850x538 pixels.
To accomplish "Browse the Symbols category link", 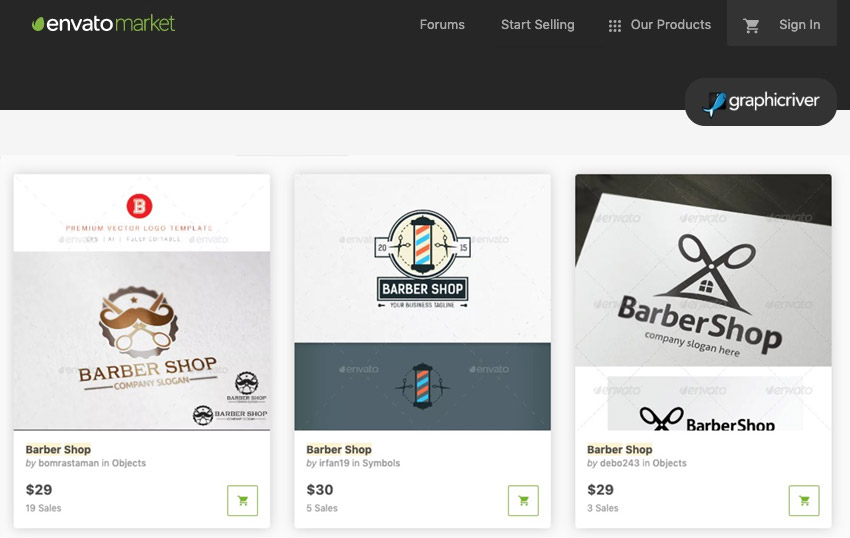I will (381, 463).
